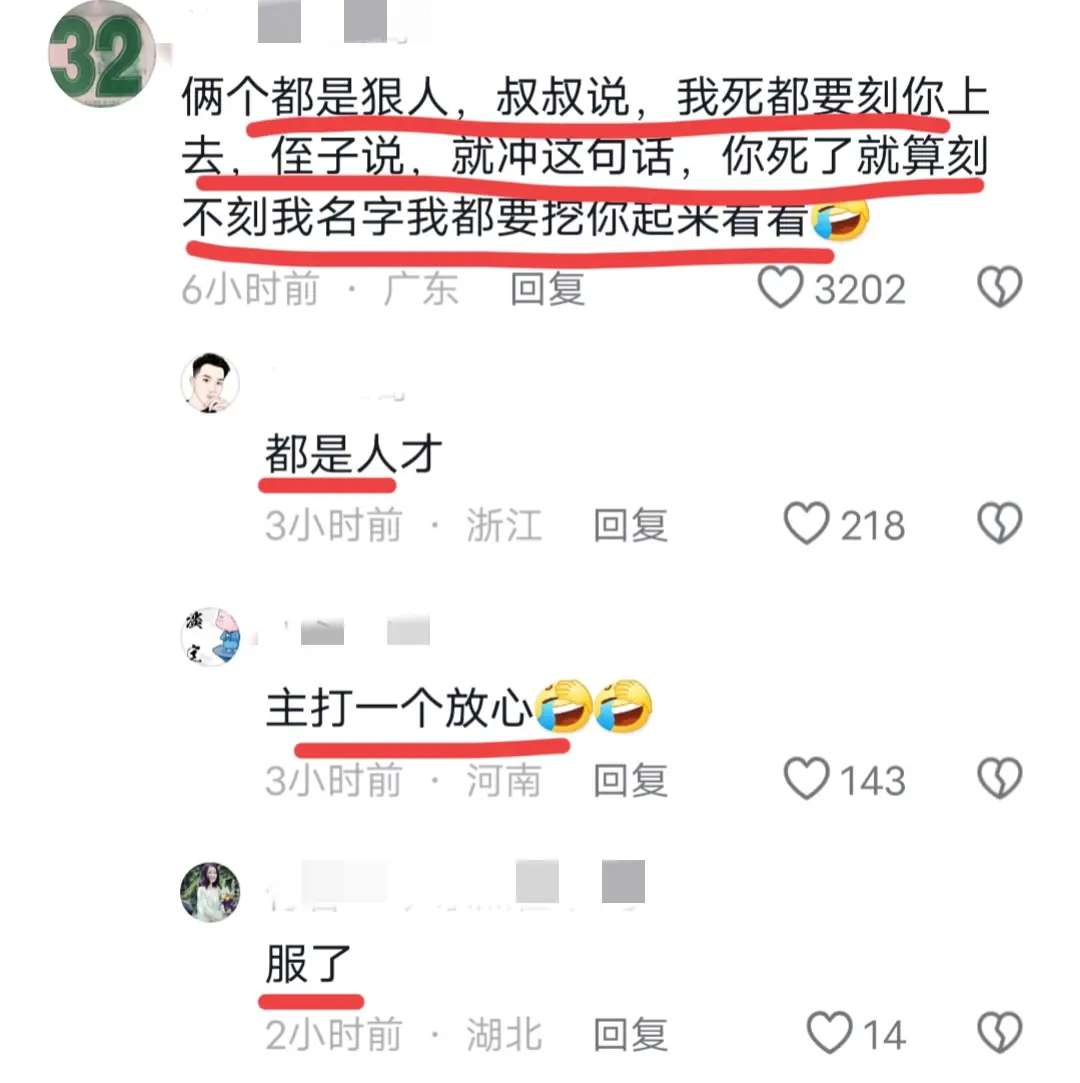Tap the long comment starting 俩个都是狠人
The image size is (1080, 1083).
point(586,157)
